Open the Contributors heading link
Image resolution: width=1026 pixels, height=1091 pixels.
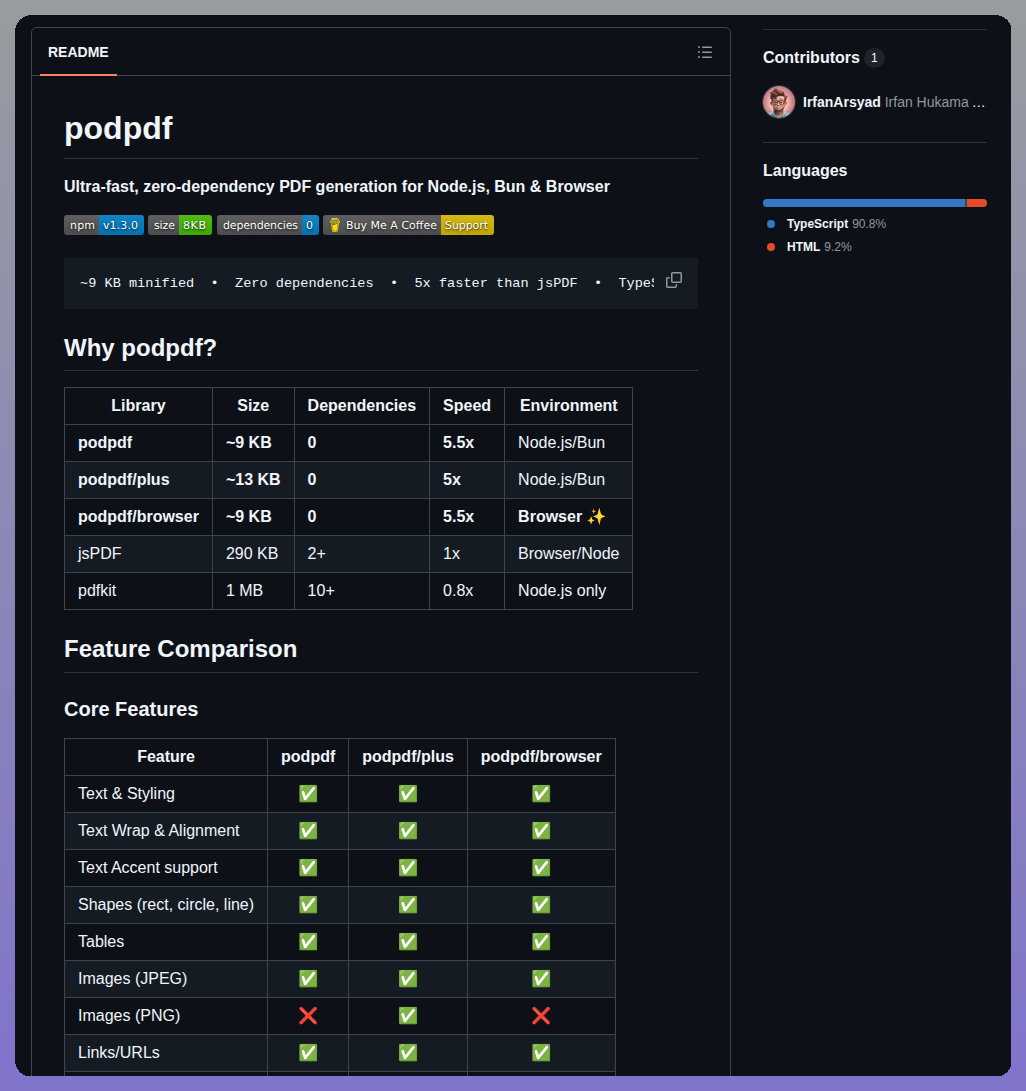tap(811, 58)
